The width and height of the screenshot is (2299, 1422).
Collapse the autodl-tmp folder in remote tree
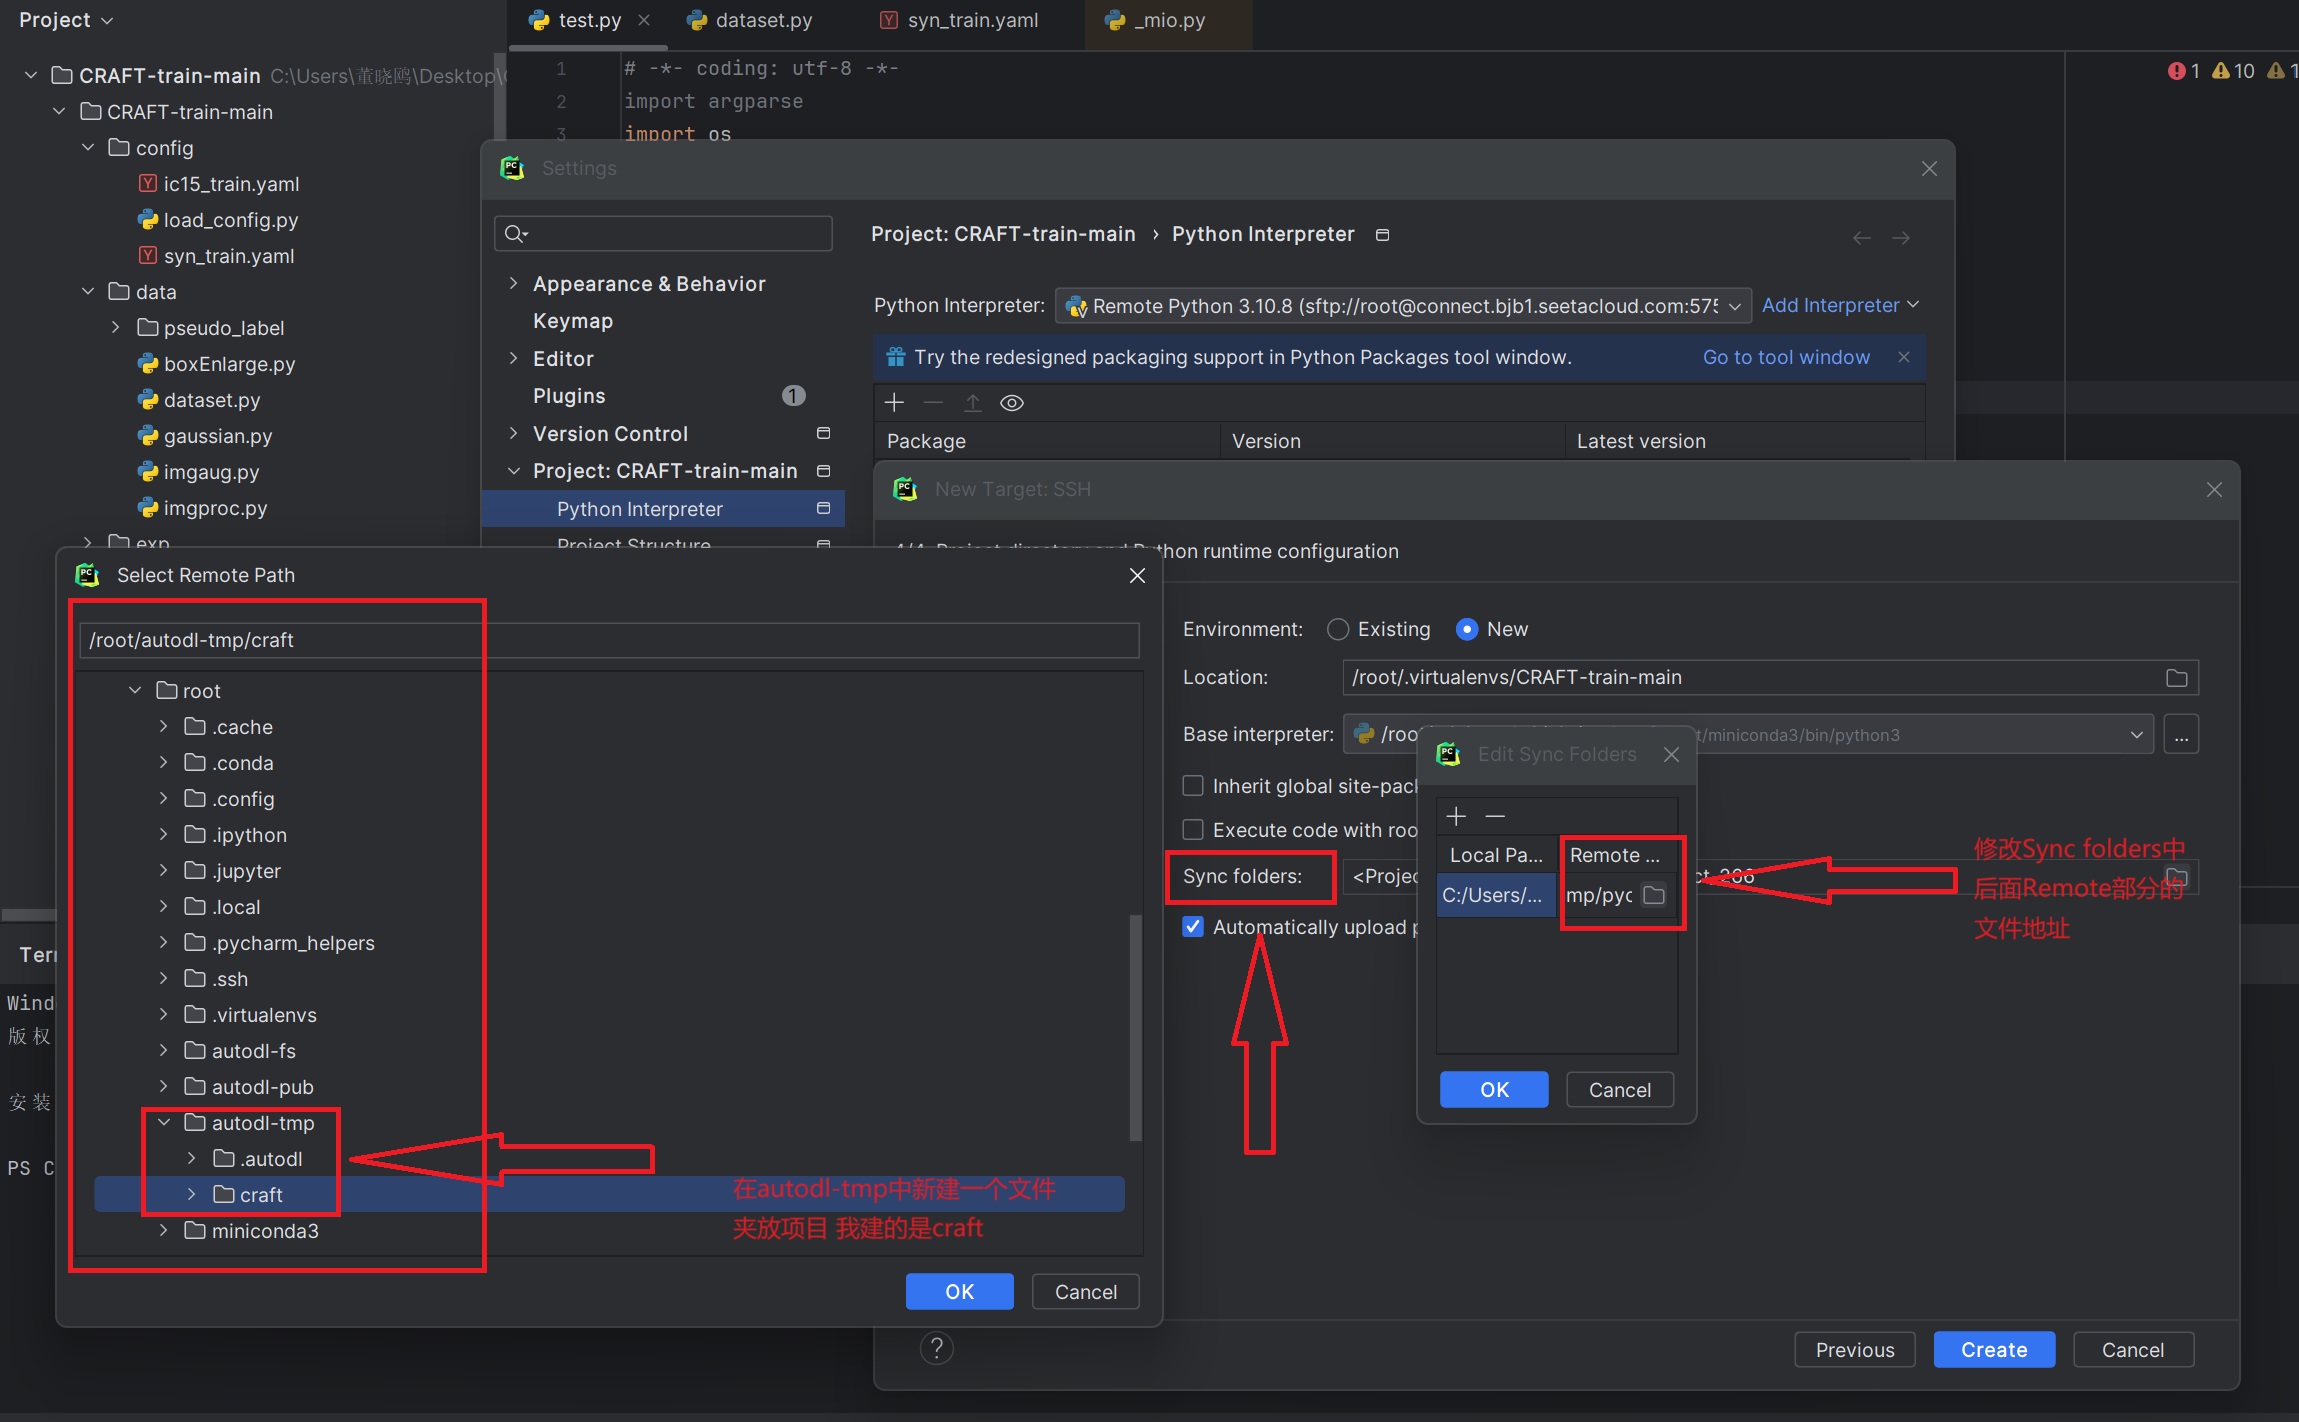click(164, 1123)
